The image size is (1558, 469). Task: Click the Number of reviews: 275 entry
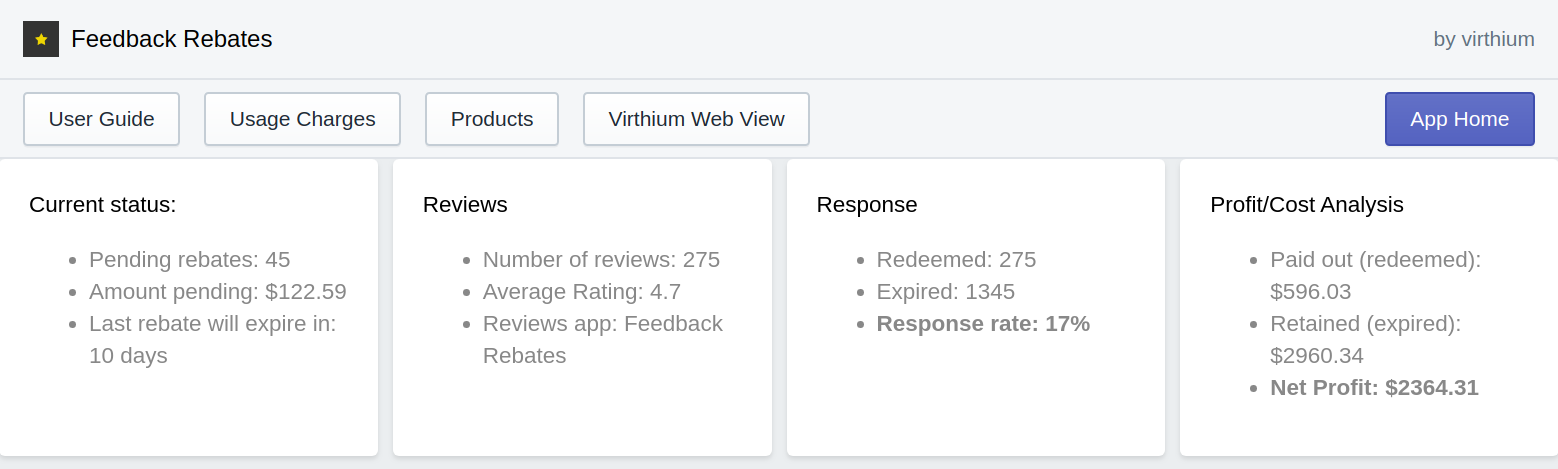point(601,260)
